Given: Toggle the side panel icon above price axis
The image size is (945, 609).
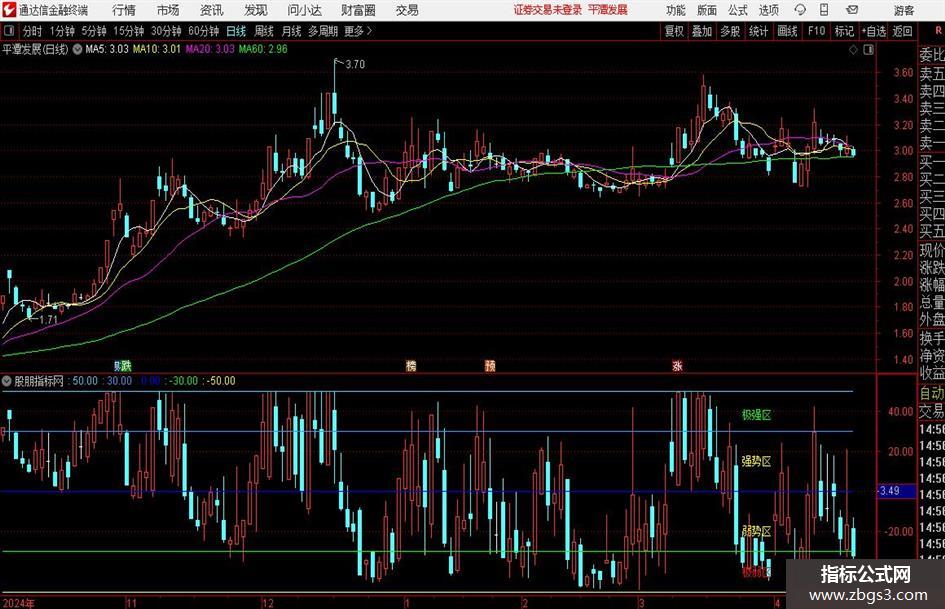Looking at the screenshot, I should (868, 50).
